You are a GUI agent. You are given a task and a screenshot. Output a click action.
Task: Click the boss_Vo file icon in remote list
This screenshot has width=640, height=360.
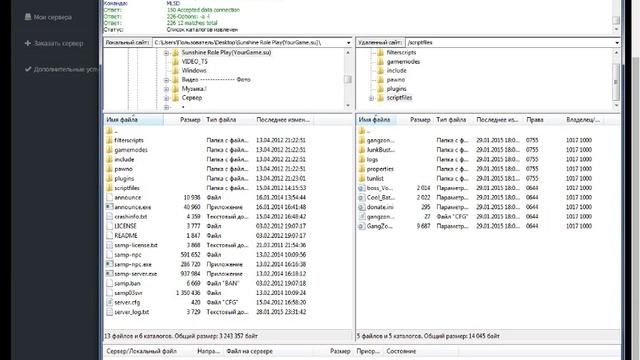[362, 188]
